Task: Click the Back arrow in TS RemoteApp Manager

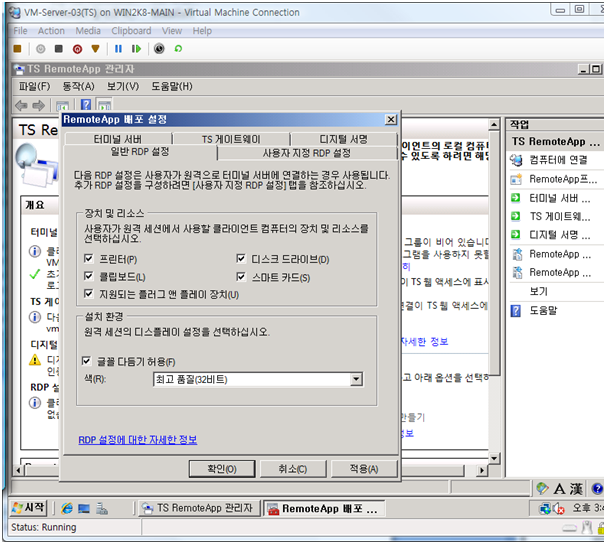Action: click(21, 105)
